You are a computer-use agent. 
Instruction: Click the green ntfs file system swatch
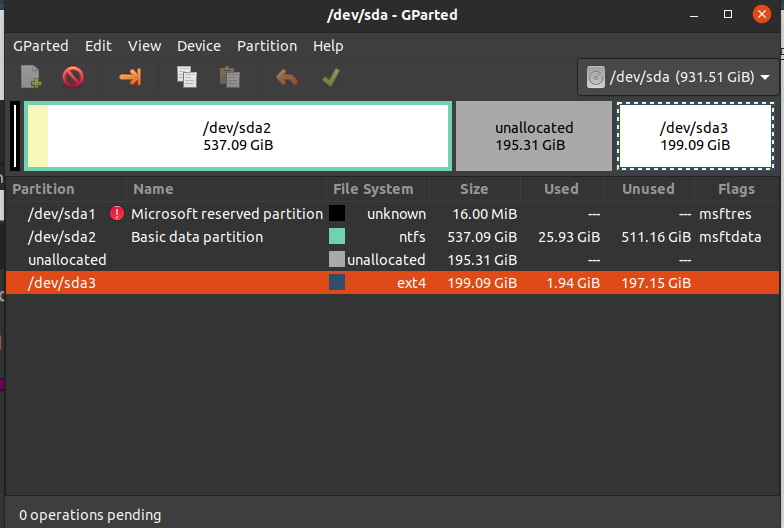point(337,236)
